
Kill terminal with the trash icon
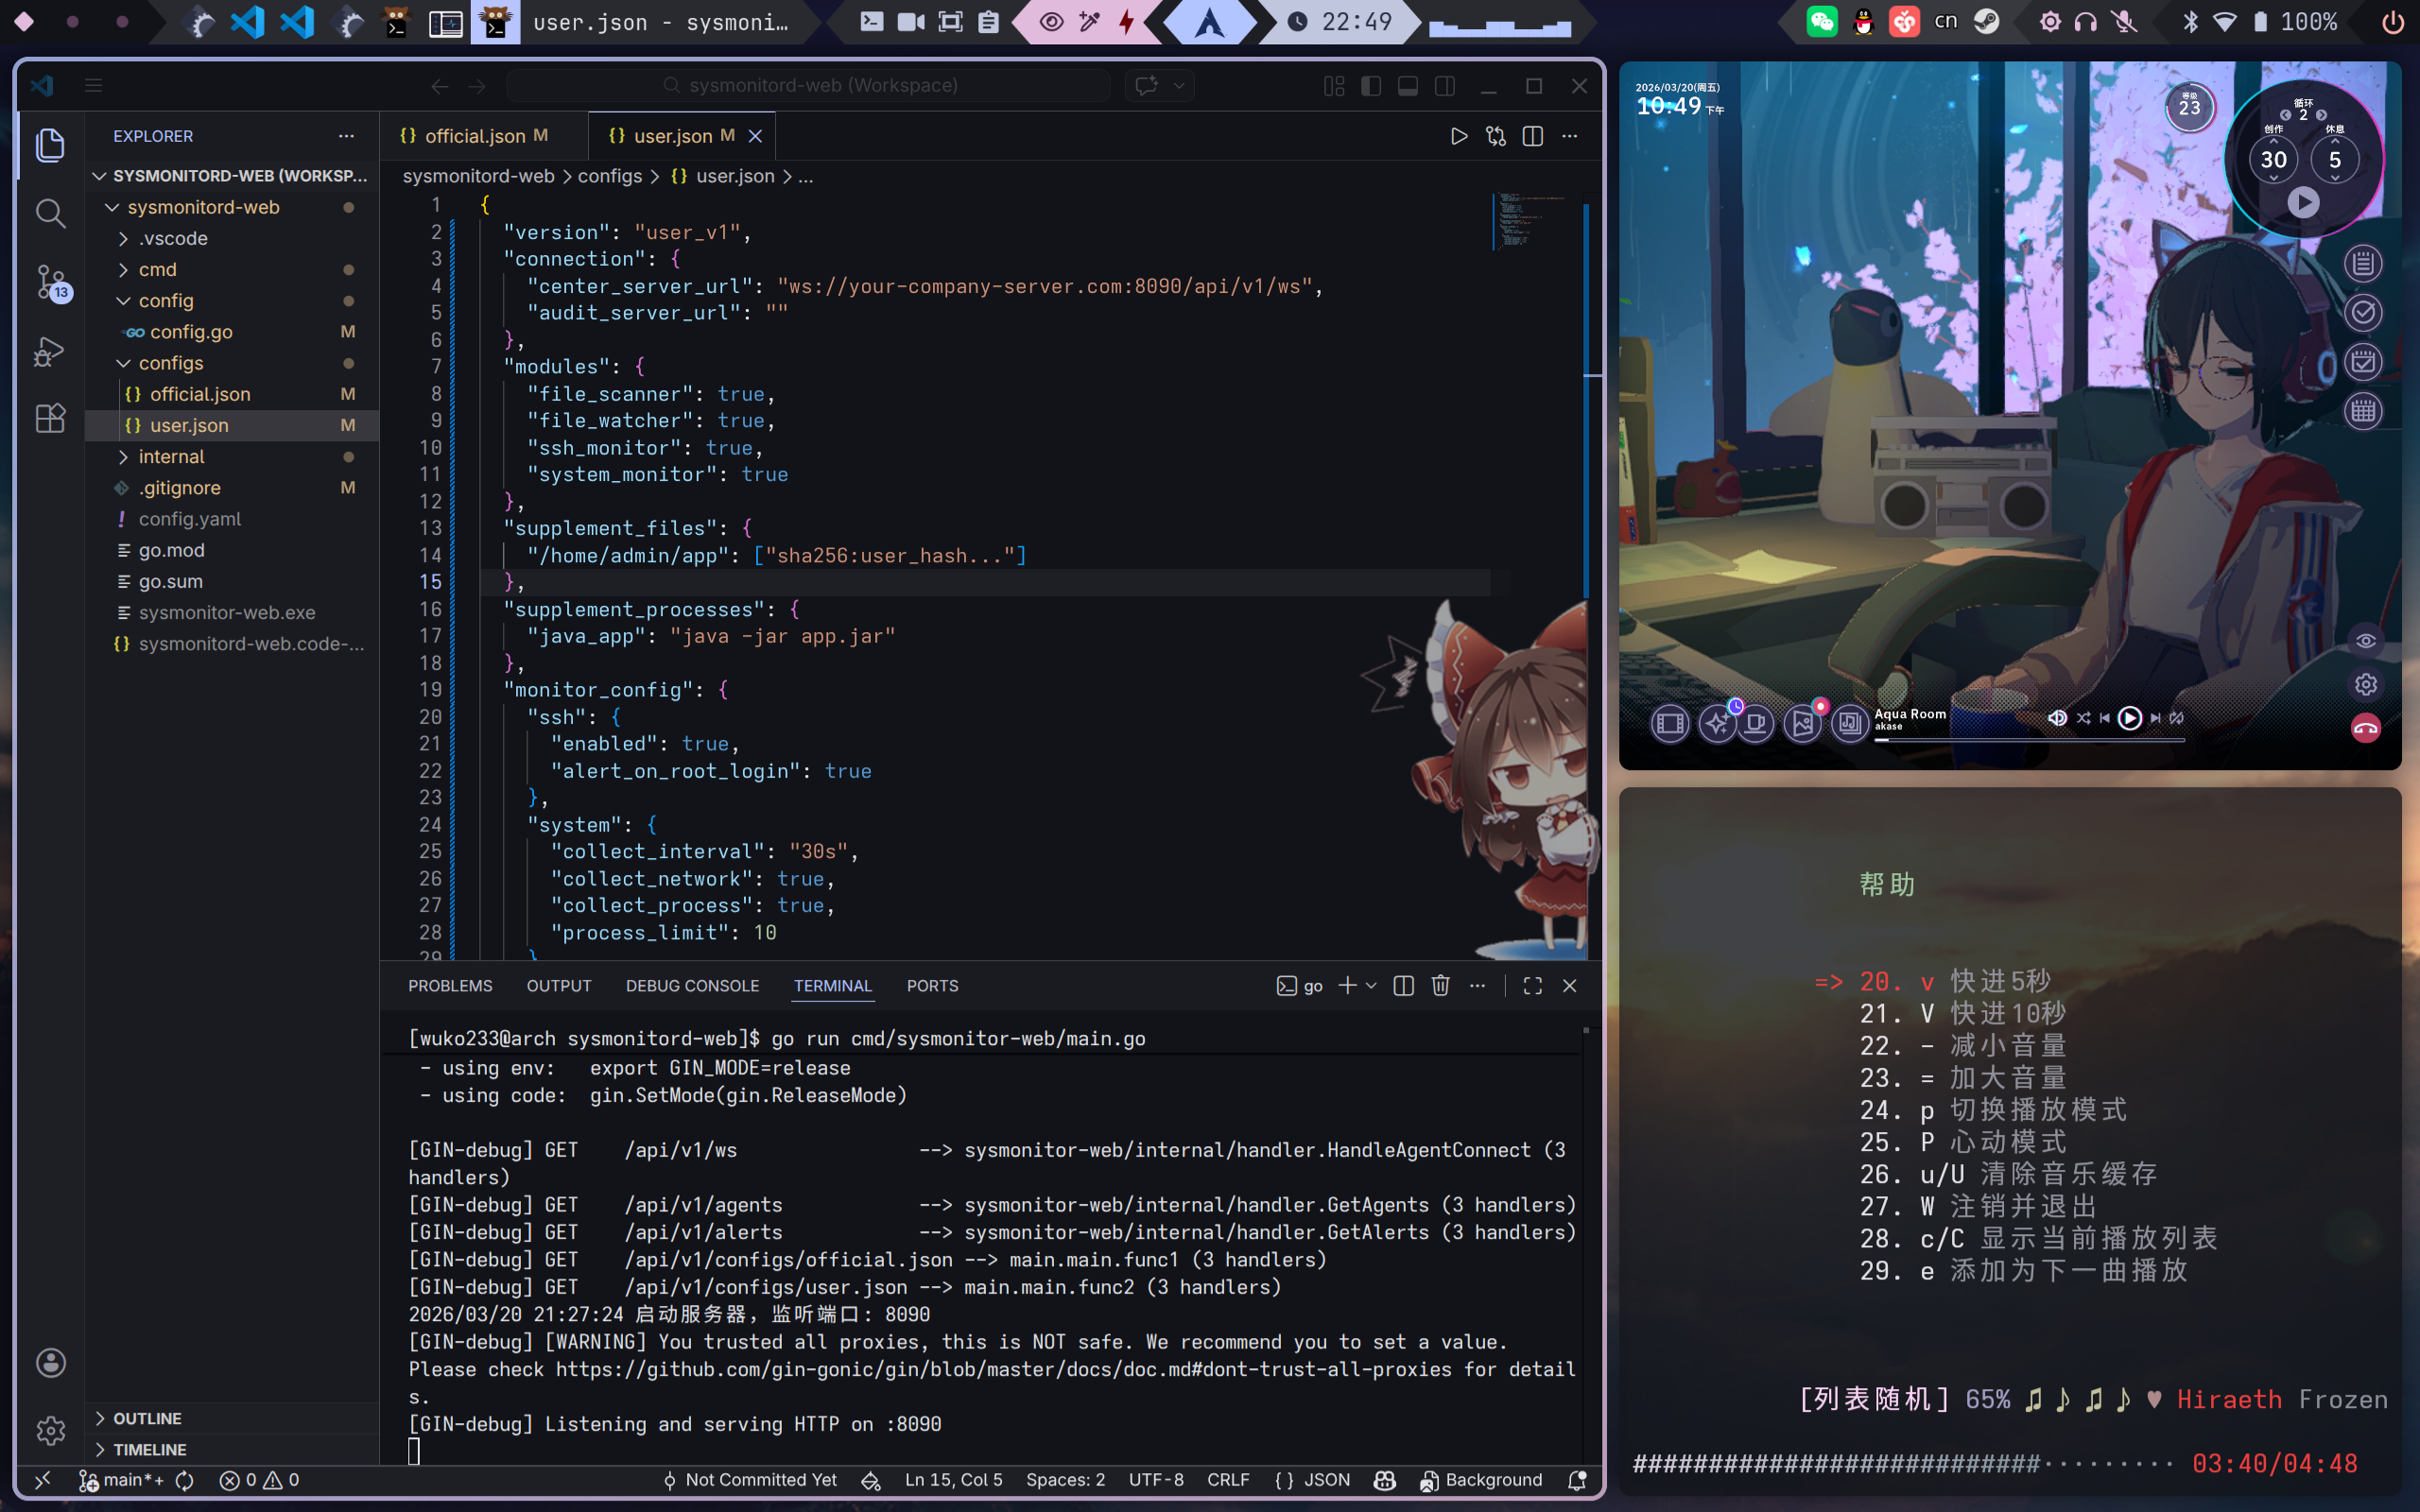pyautogui.click(x=1440, y=986)
